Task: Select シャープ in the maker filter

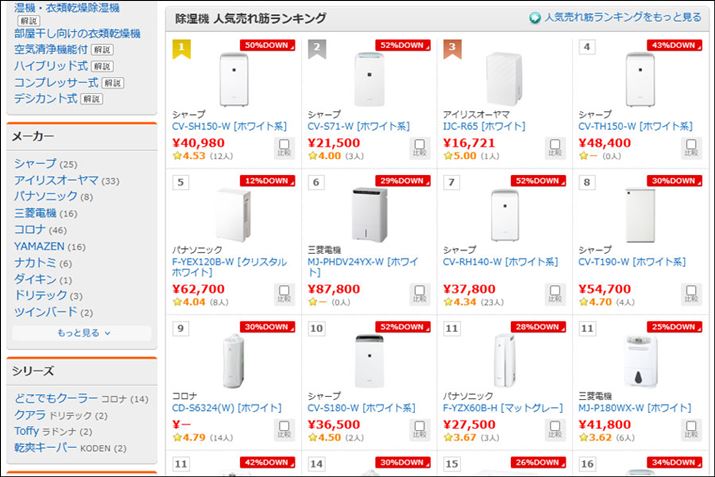Action: (x=35, y=164)
